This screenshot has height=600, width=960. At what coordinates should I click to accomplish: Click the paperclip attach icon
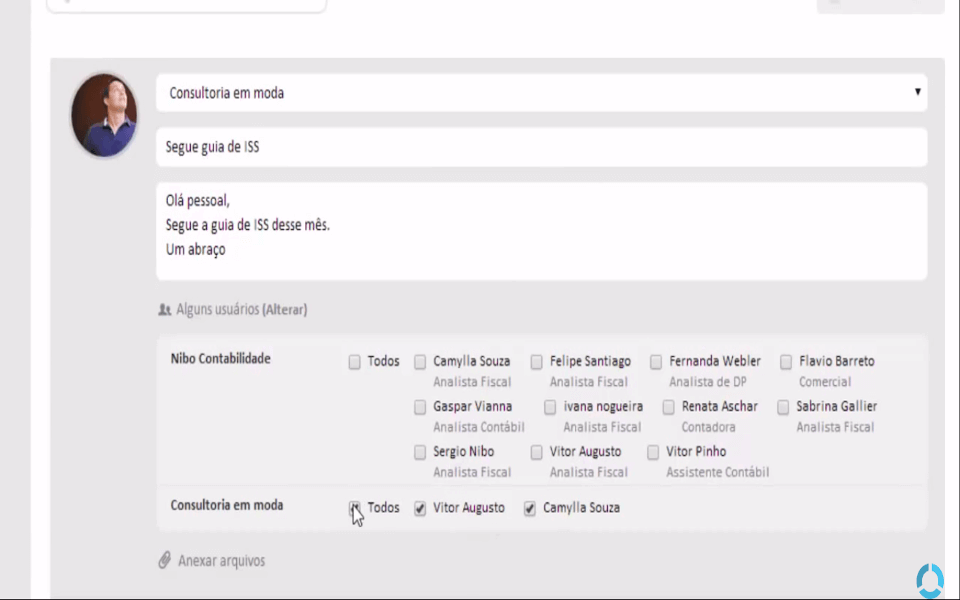pyautogui.click(x=164, y=560)
